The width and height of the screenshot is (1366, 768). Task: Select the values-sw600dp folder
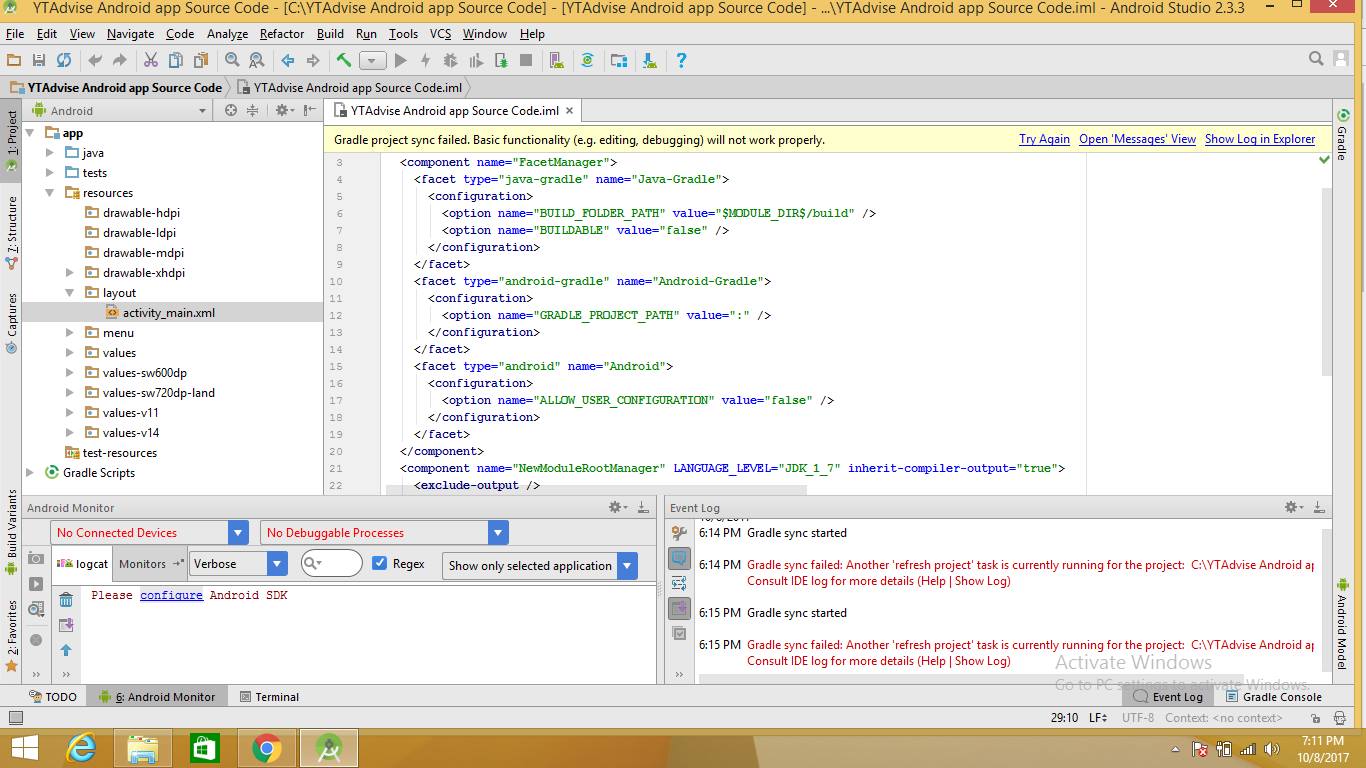[144, 373]
